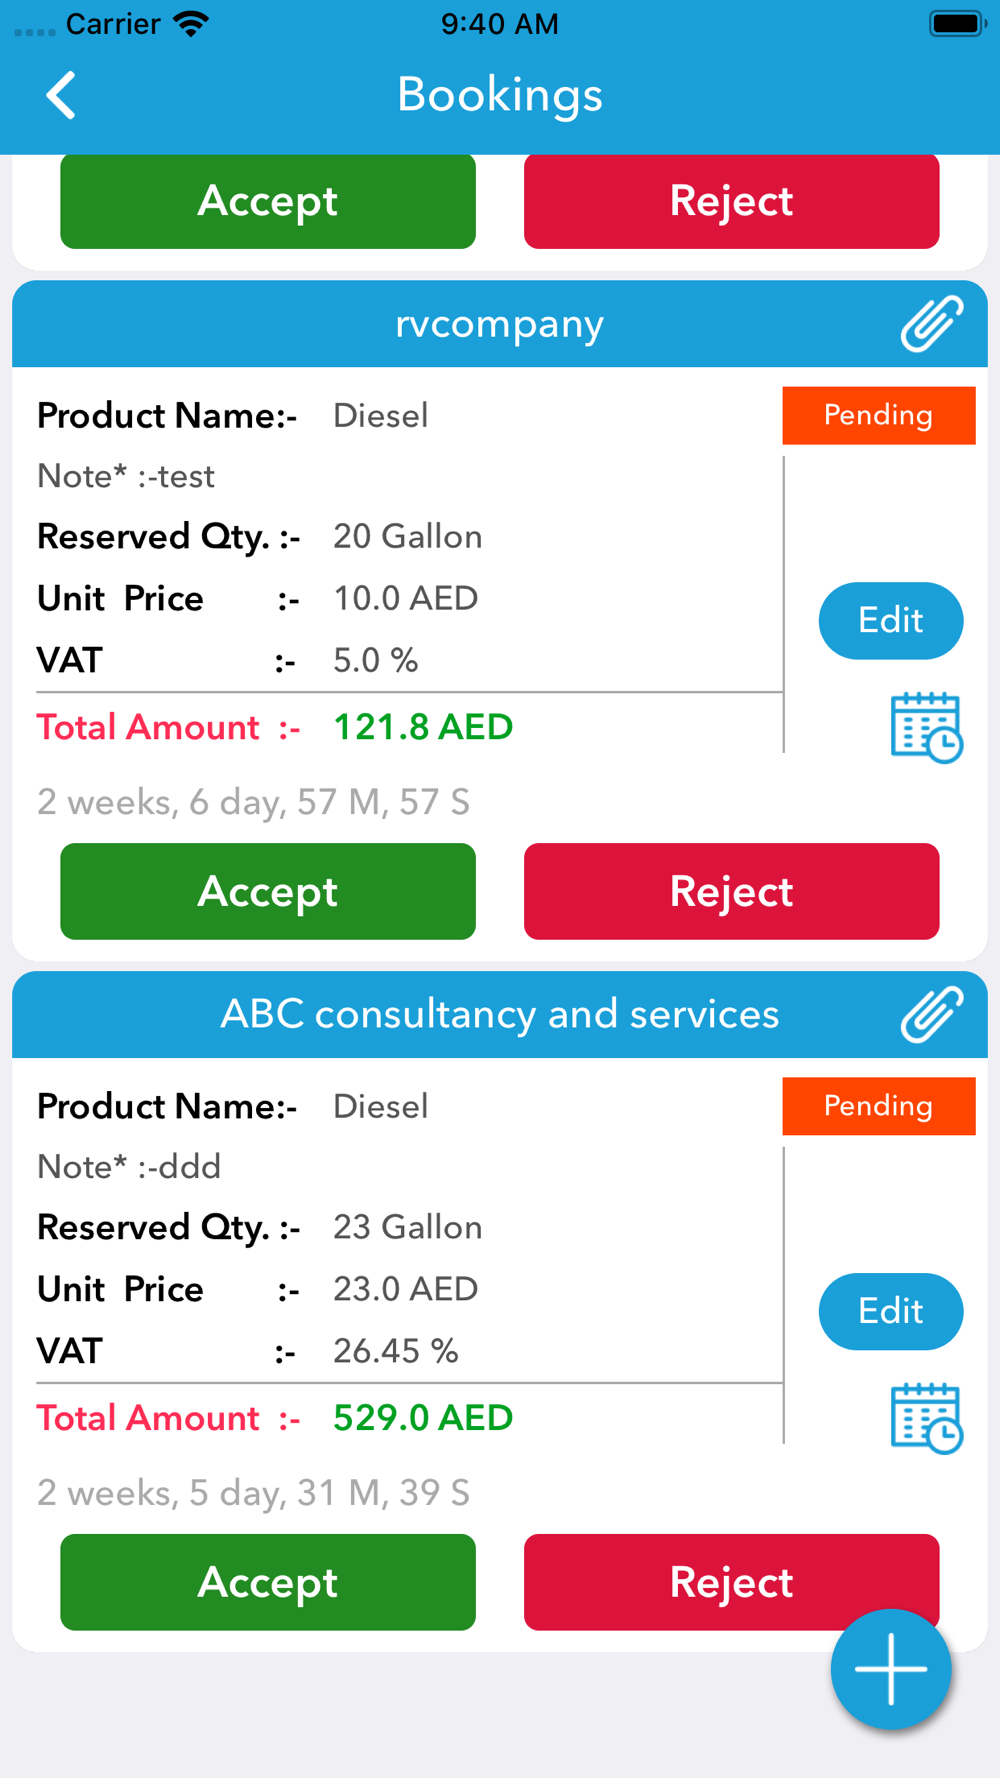Accept the rvcompany Diesel booking
This screenshot has width=1000, height=1778.
pyautogui.click(x=268, y=891)
